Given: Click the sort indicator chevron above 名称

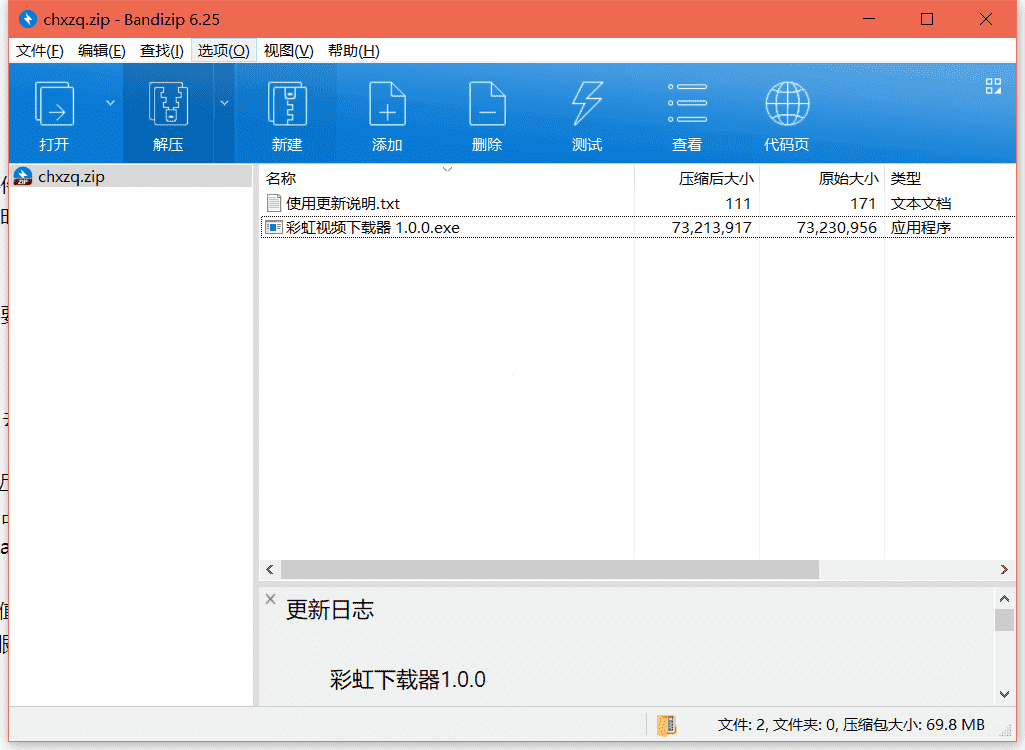Looking at the screenshot, I should coord(447,169).
